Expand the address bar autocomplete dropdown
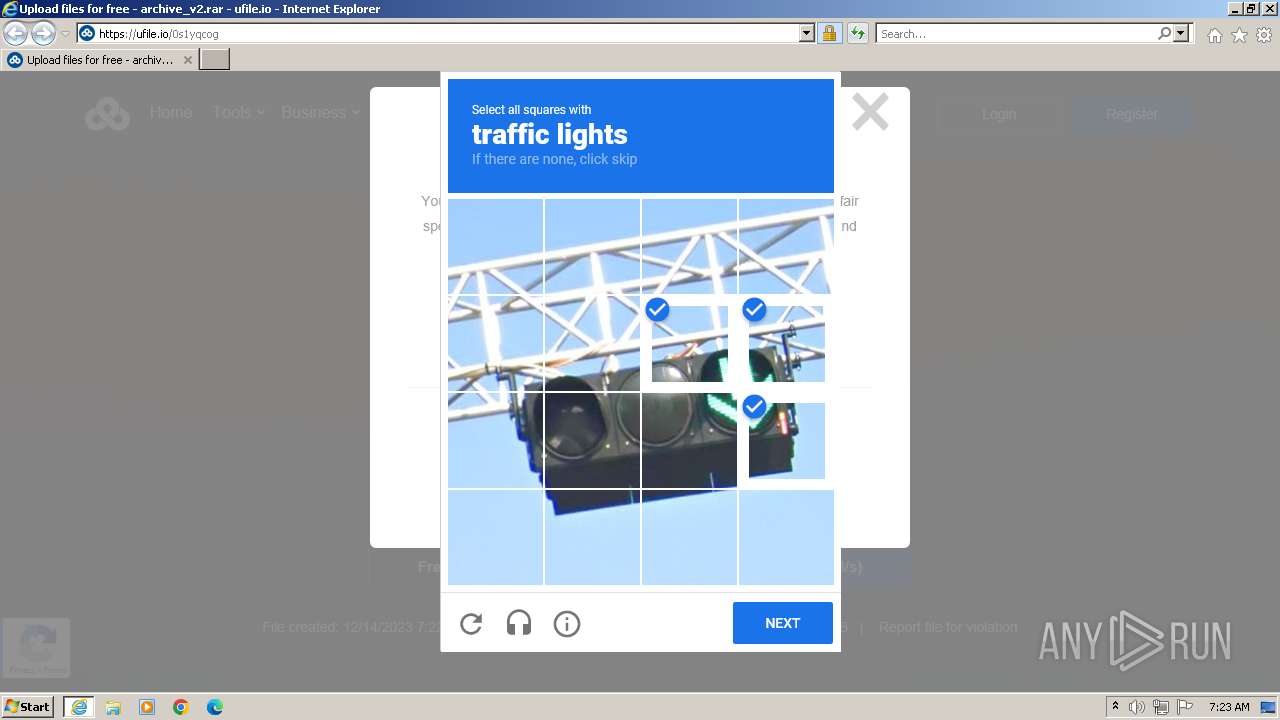This screenshot has height=720, width=1280. point(807,34)
